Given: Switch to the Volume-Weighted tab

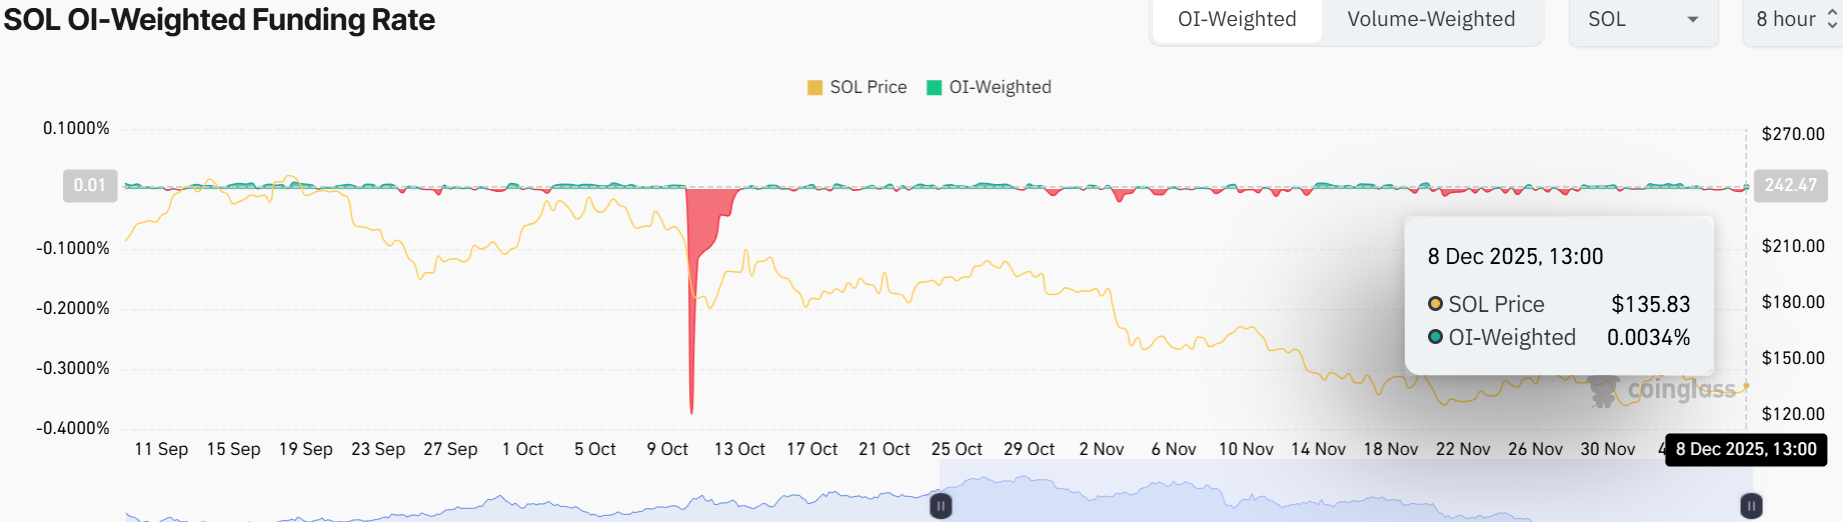Looking at the screenshot, I should (1431, 20).
